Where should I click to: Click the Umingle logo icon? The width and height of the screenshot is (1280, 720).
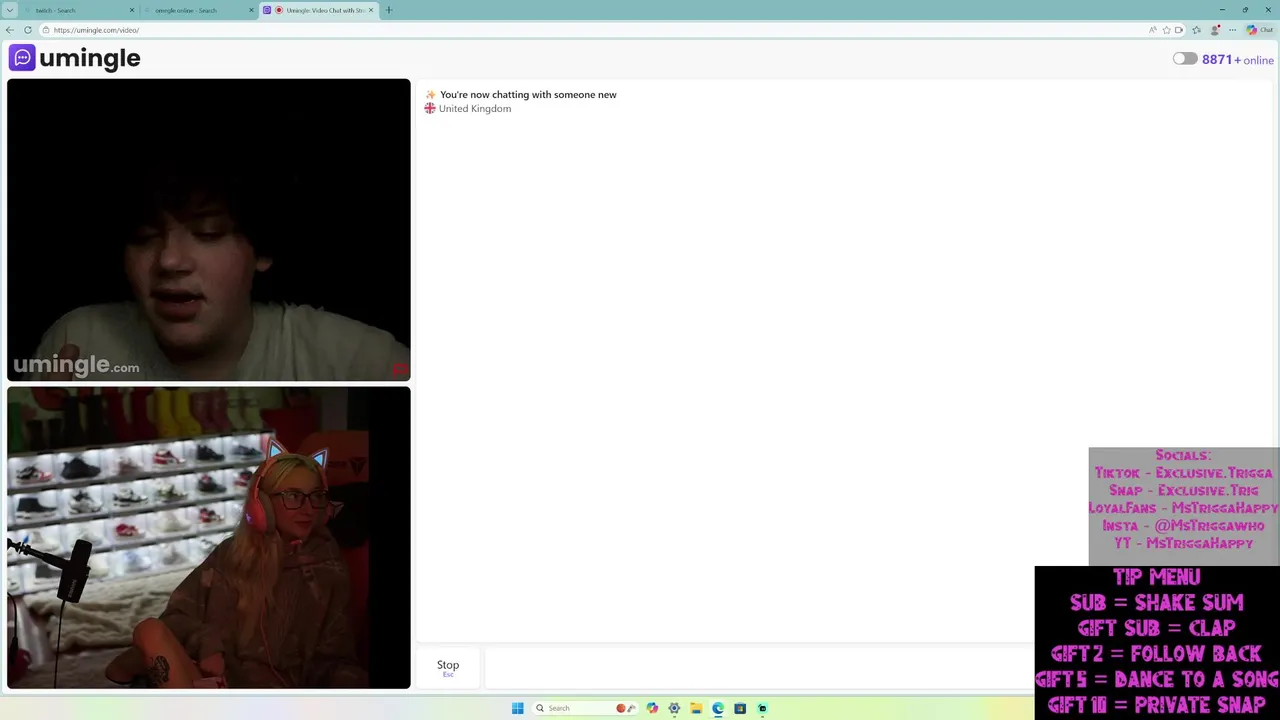click(22, 58)
